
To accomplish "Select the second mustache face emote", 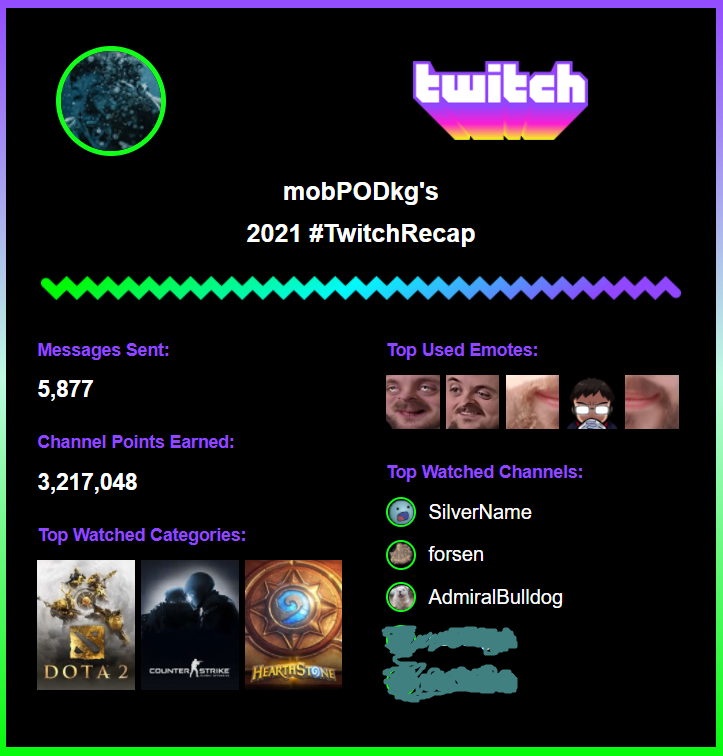I will coord(472,402).
